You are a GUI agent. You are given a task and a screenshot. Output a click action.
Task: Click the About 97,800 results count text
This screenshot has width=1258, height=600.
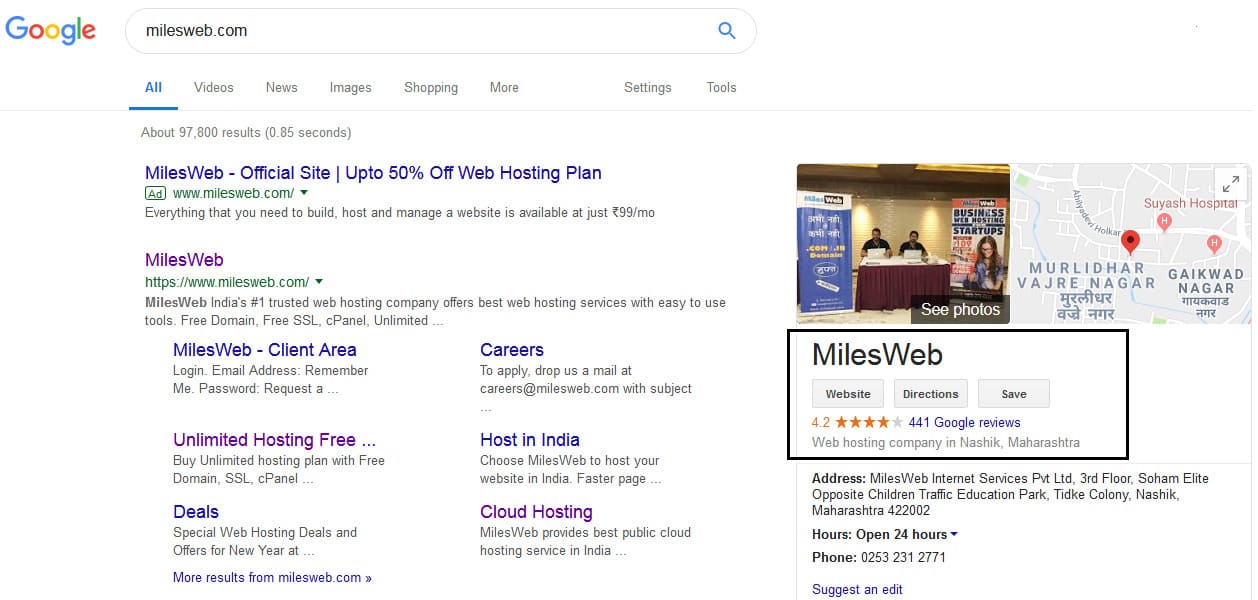pyautogui.click(x=246, y=132)
